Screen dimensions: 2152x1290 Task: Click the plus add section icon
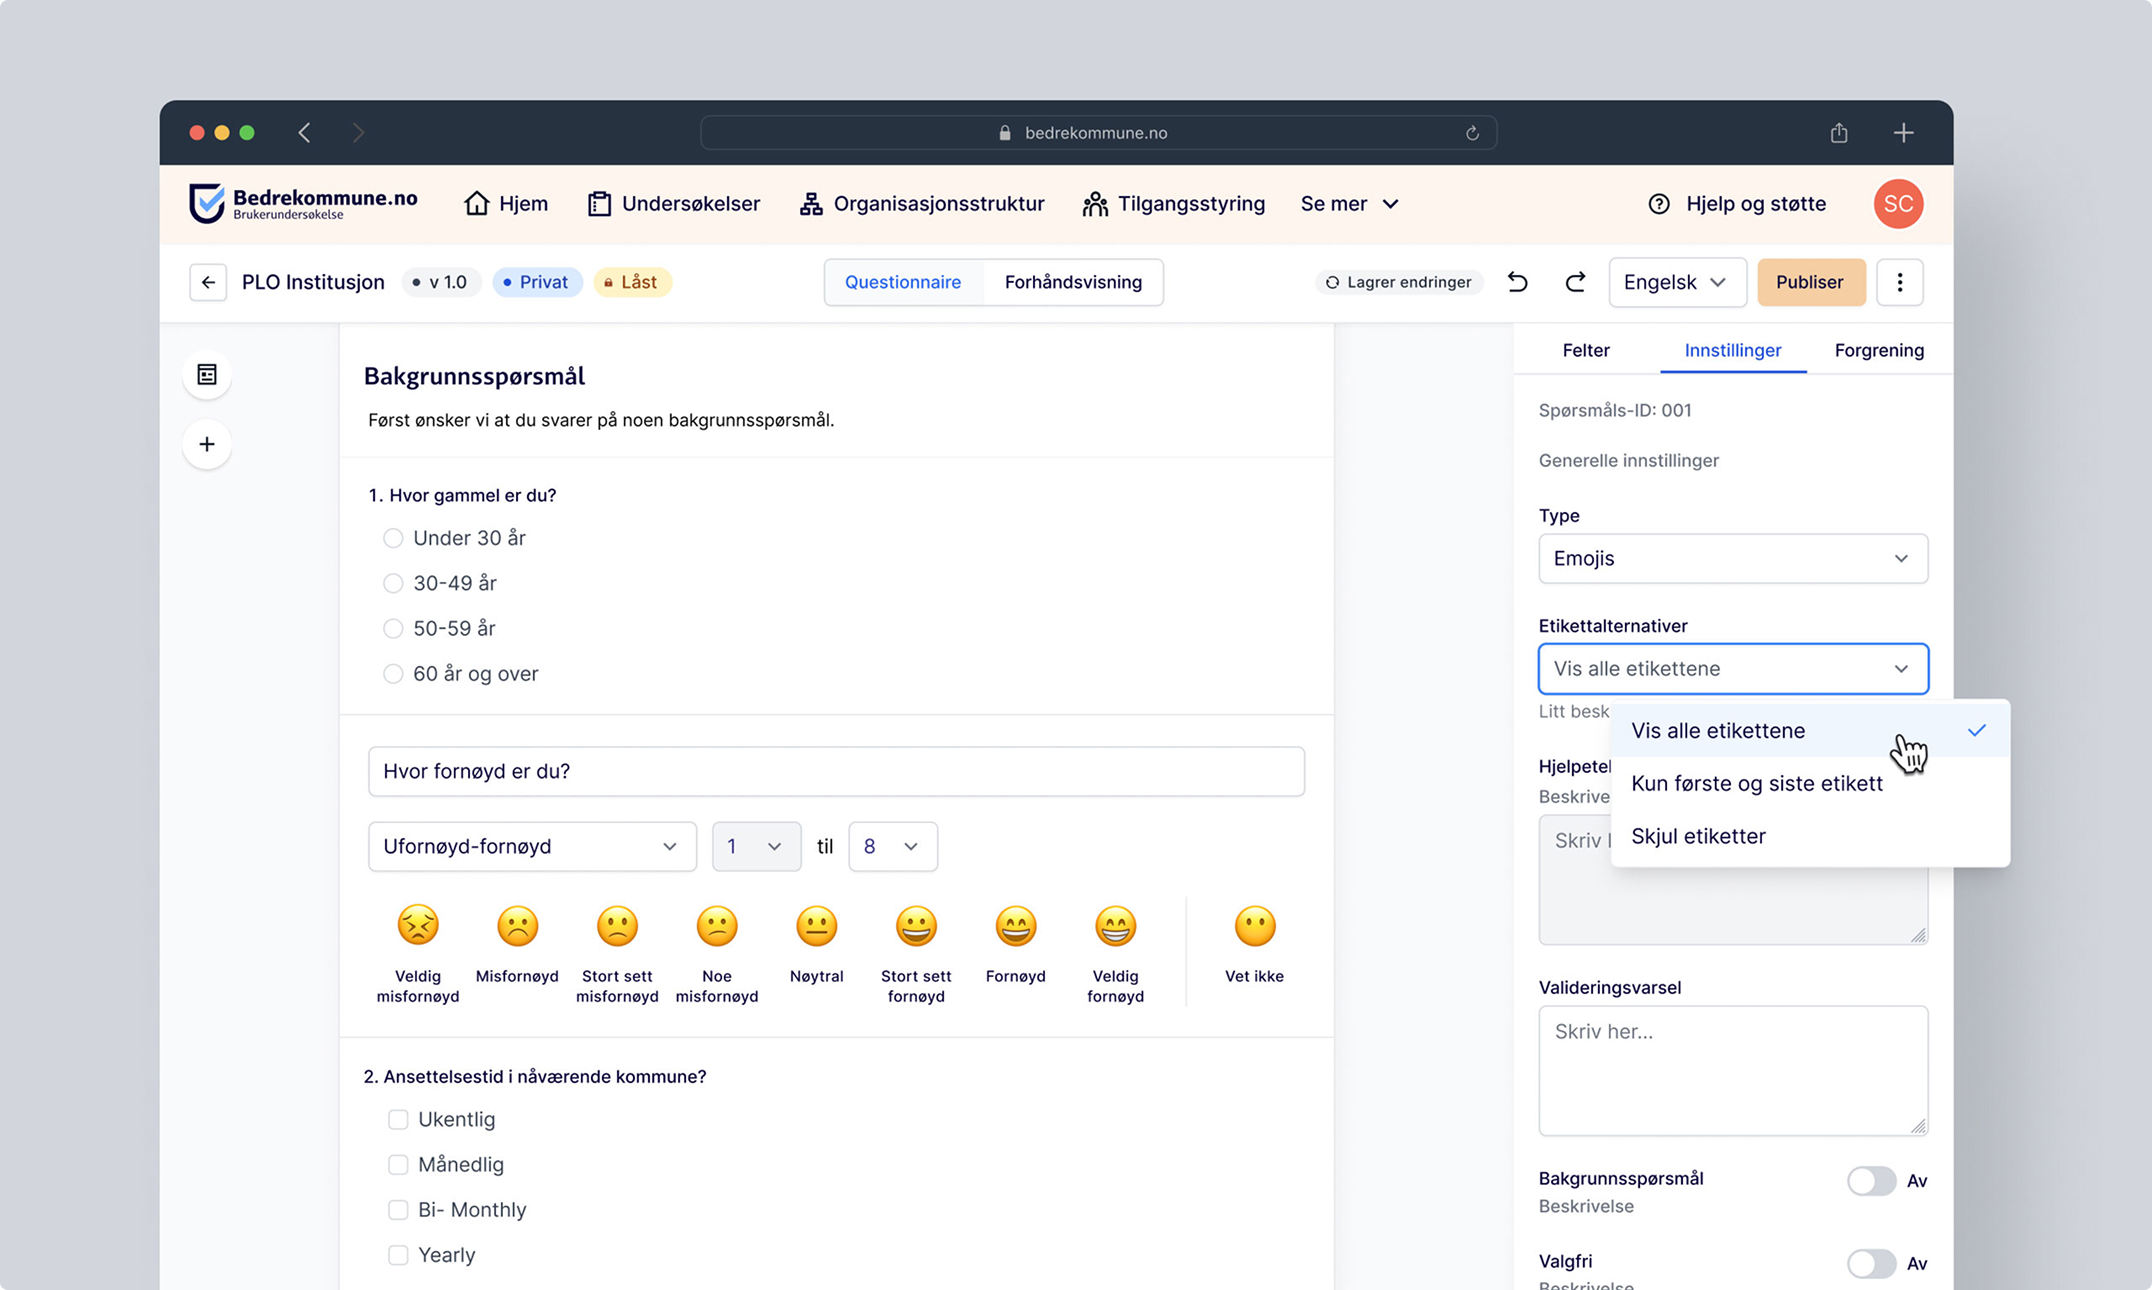(207, 444)
